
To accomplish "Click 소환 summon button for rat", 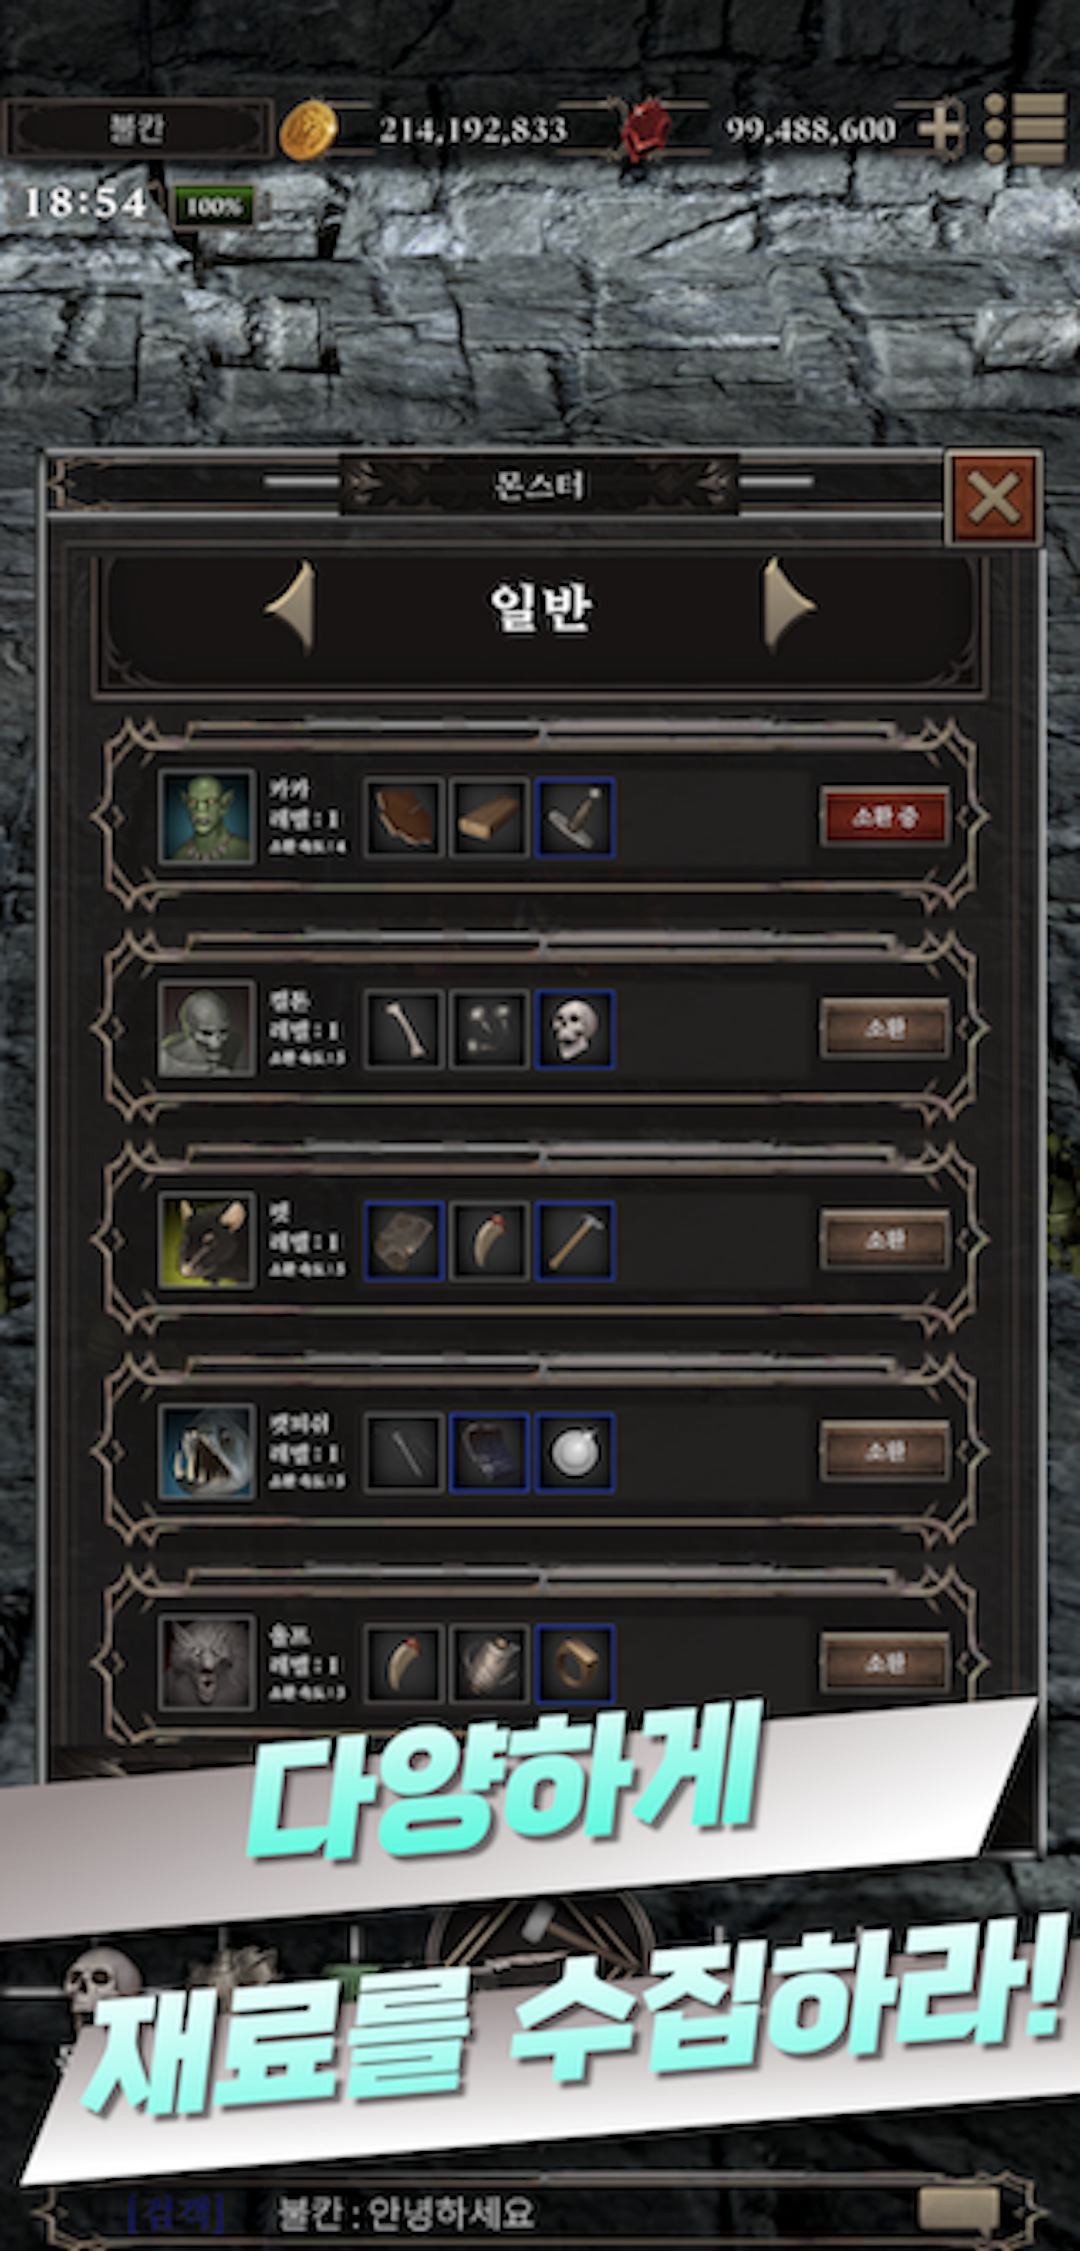I will point(884,1241).
